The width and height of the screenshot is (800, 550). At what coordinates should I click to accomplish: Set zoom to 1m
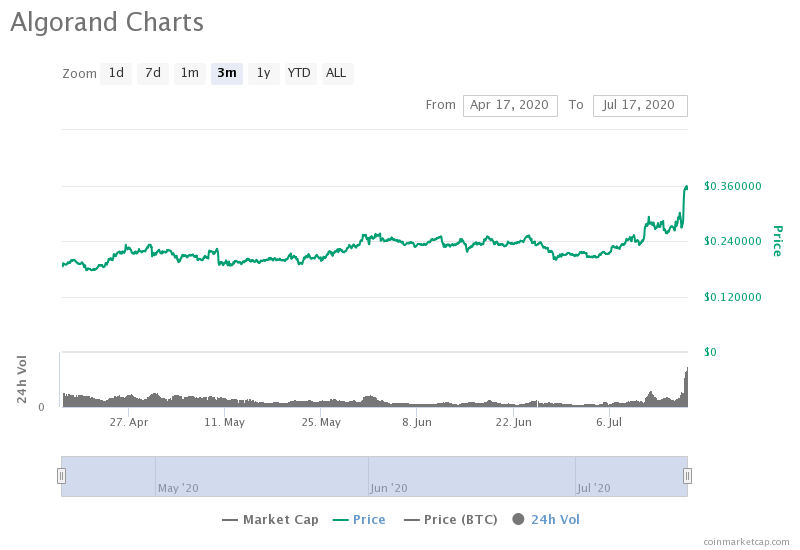coord(190,73)
